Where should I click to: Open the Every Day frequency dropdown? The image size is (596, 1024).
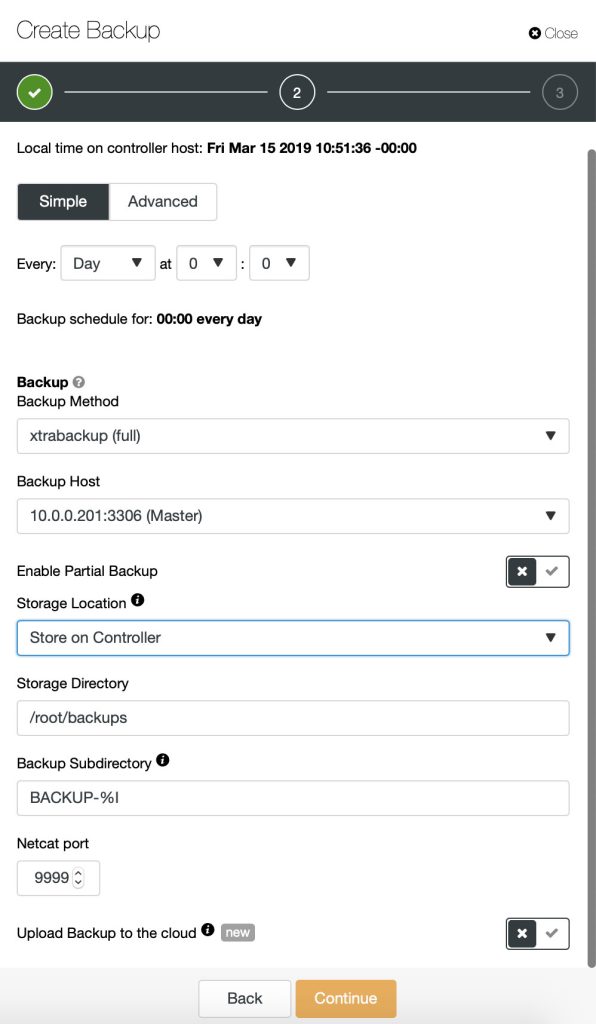[108, 263]
